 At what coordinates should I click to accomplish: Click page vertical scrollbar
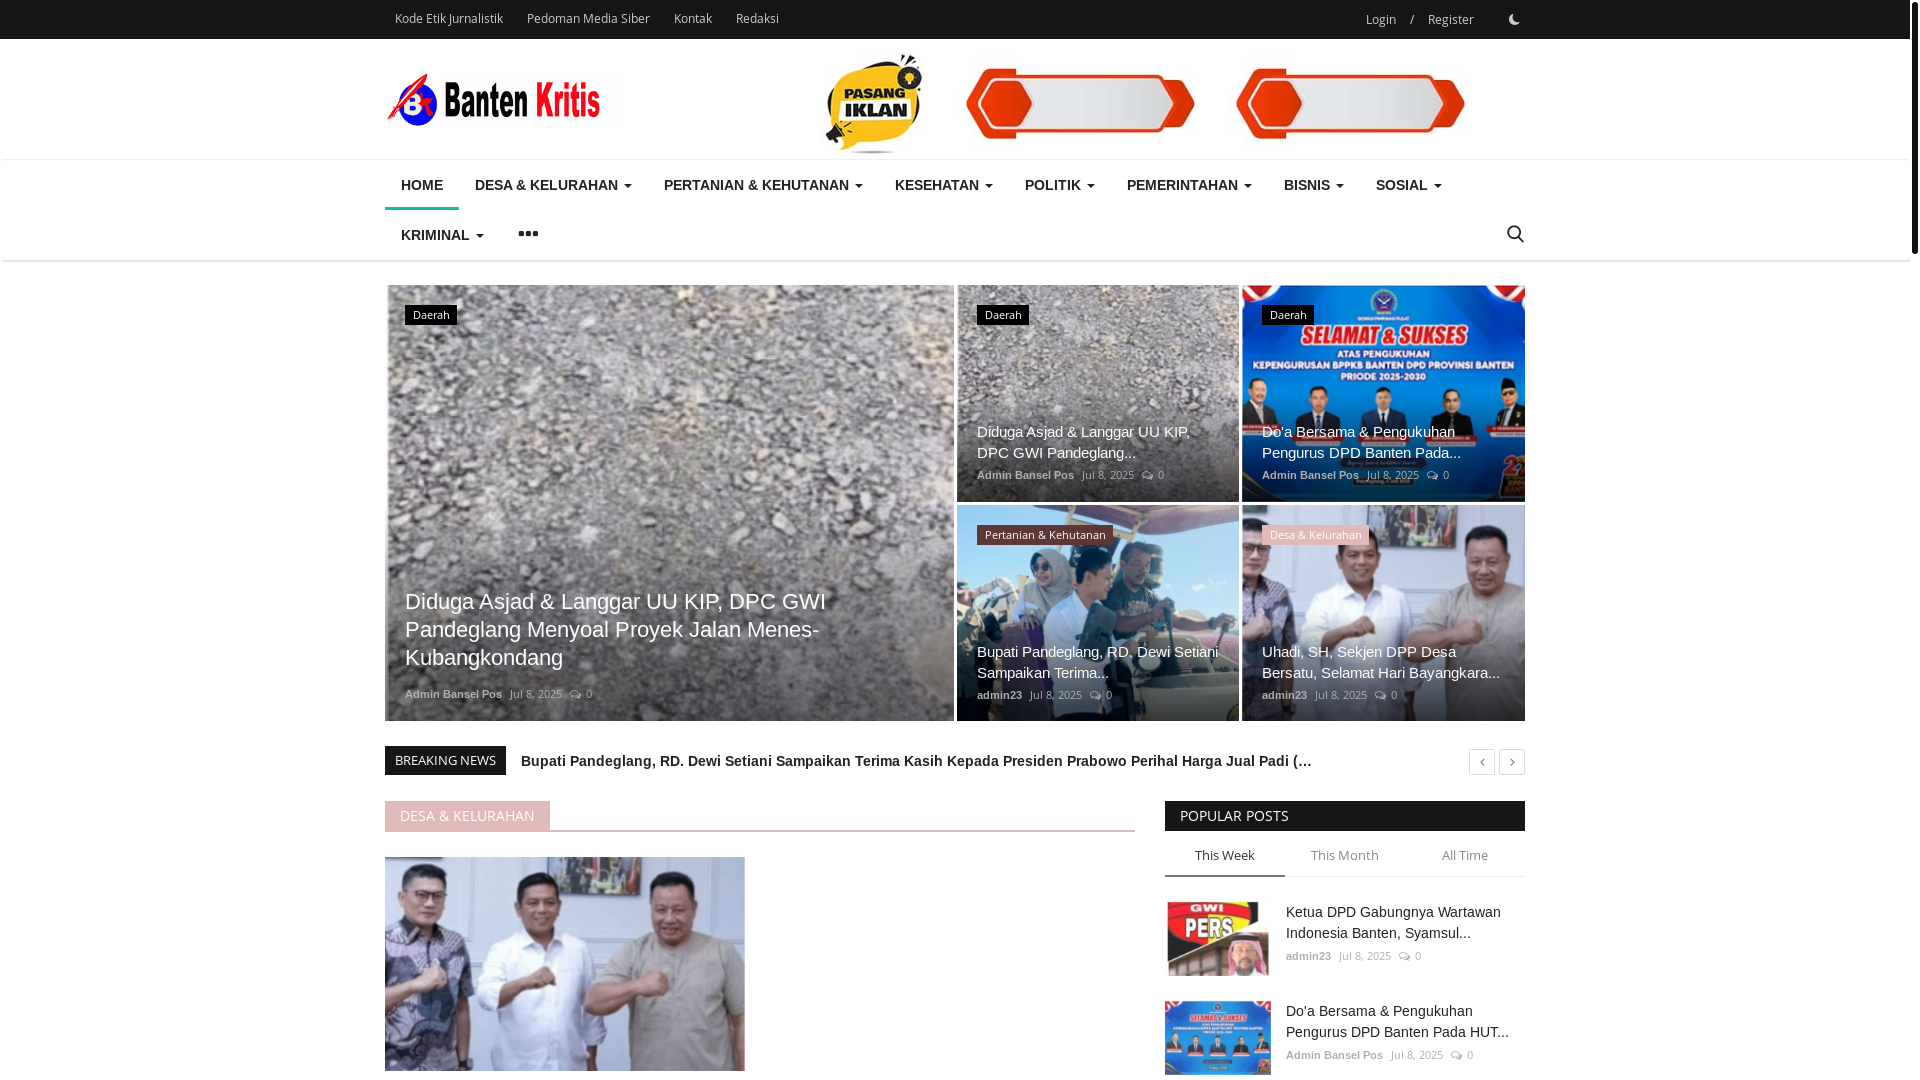tap(1915, 128)
